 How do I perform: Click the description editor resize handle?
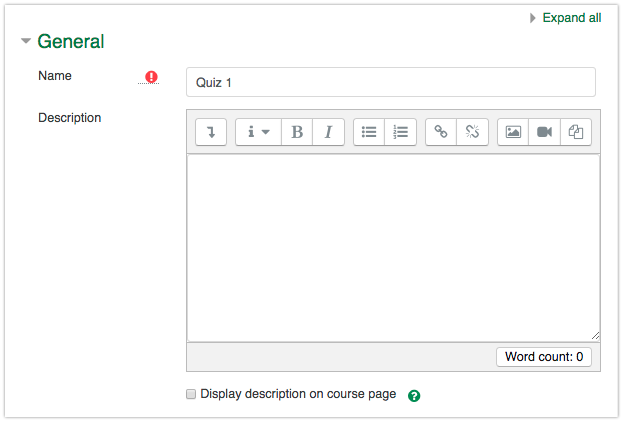click(x=595, y=335)
